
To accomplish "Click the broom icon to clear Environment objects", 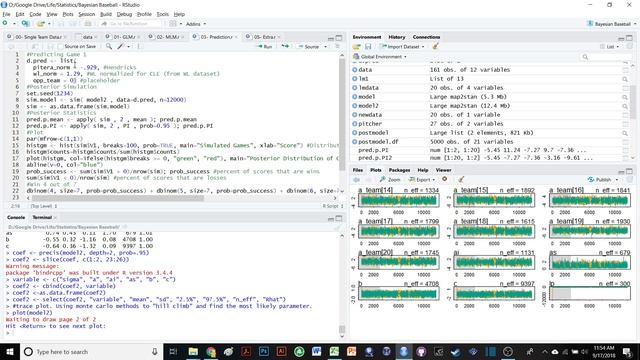I will 436,47.
